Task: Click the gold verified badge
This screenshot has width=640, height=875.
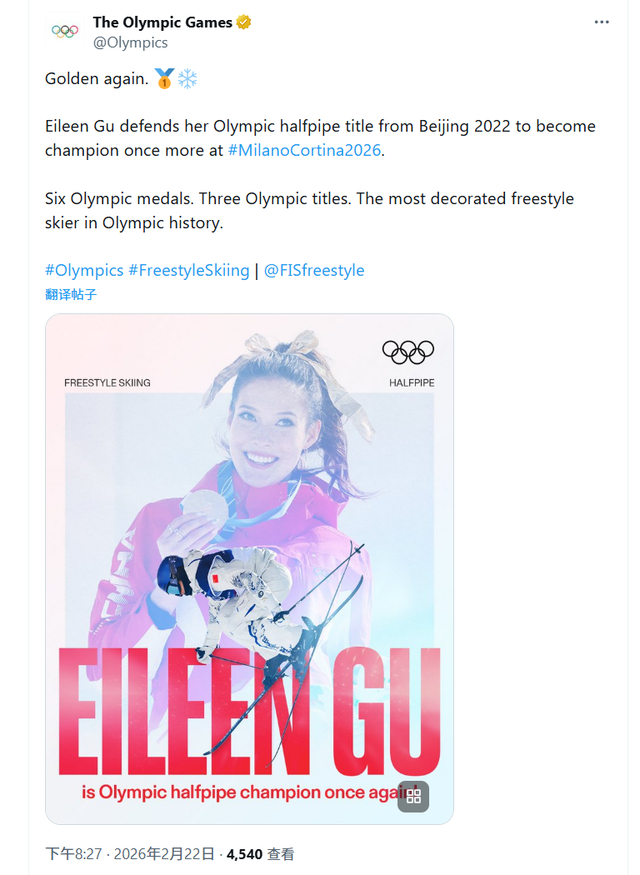Action: [x=245, y=22]
